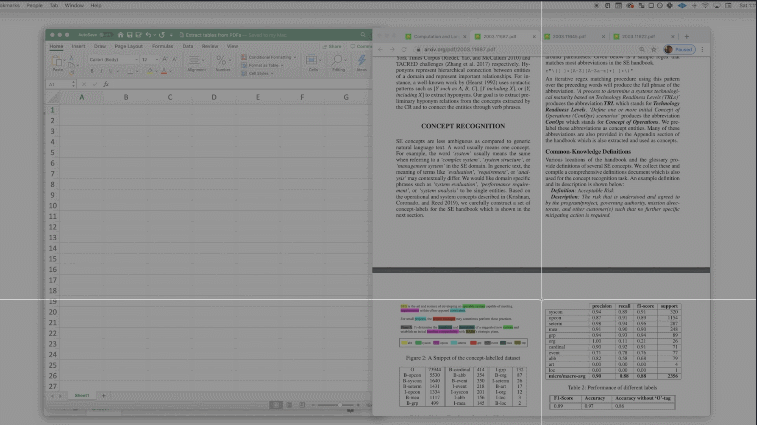757x425 pixels.
Task: Switch to Page Layout view in status bar
Action: 289,405
